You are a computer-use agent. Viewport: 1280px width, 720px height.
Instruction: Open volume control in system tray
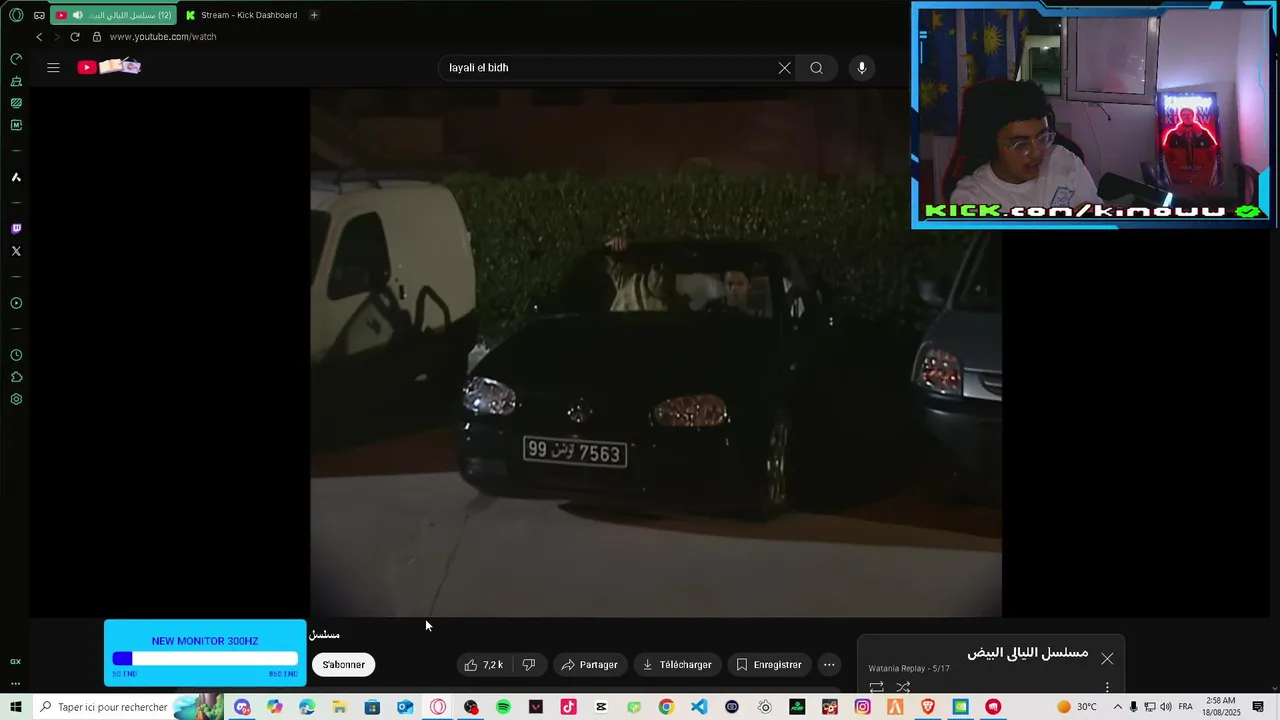[1165, 707]
